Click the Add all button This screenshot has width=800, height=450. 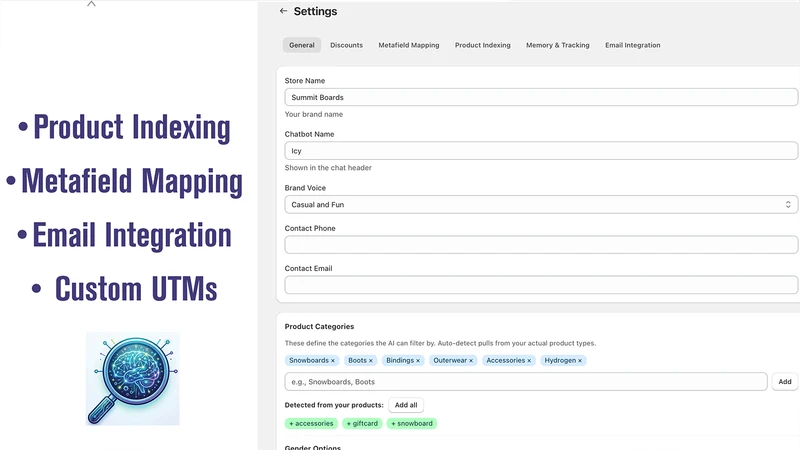(406, 405)
